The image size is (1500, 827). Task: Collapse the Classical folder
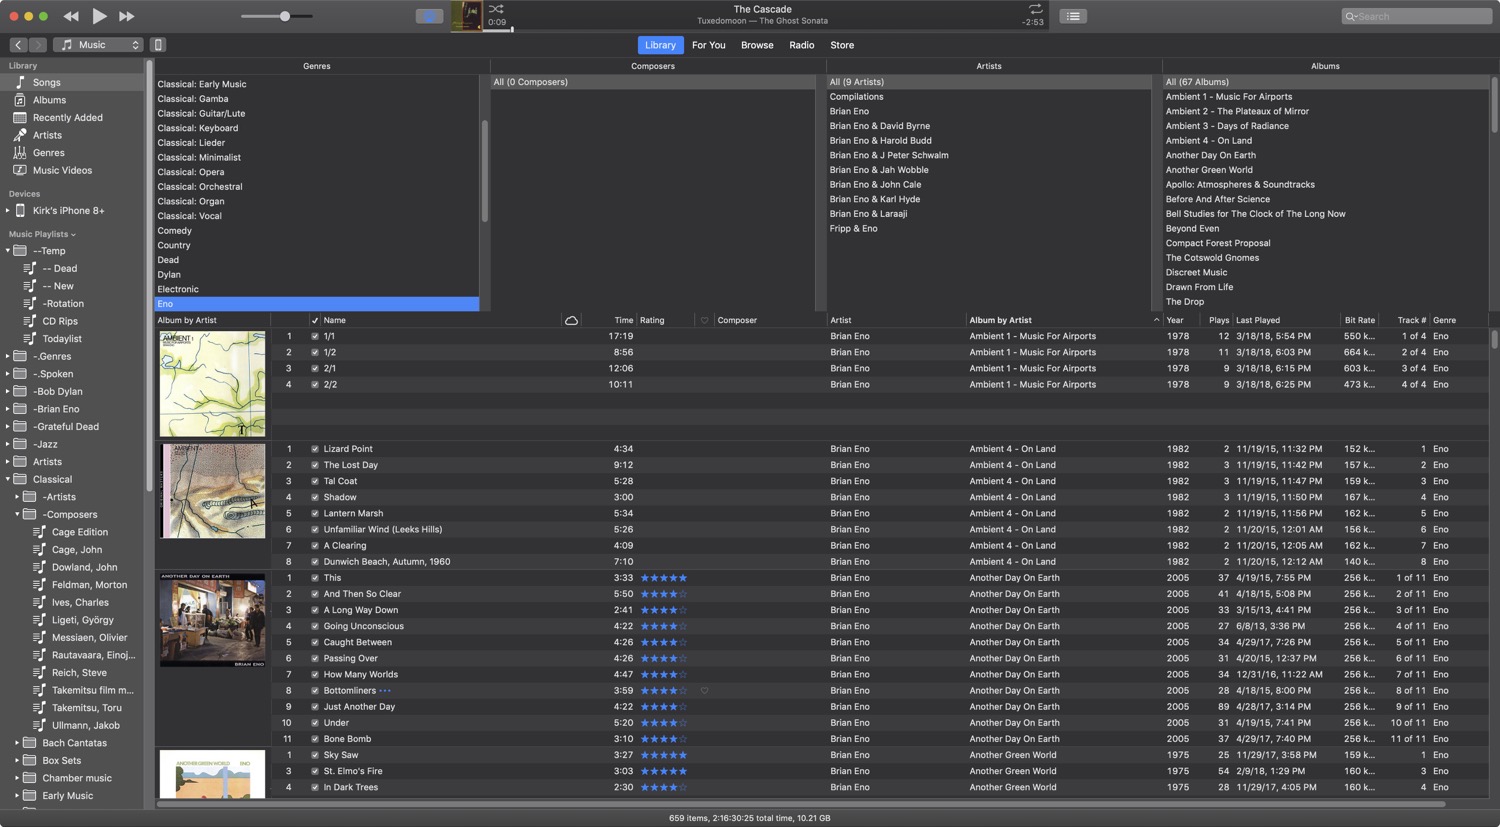pyautogui.click(x=7, y=479)
